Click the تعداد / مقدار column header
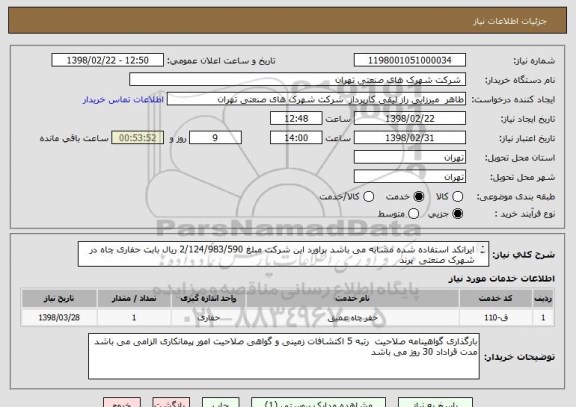Screen dimensions: 576x407 click(134, 298)
